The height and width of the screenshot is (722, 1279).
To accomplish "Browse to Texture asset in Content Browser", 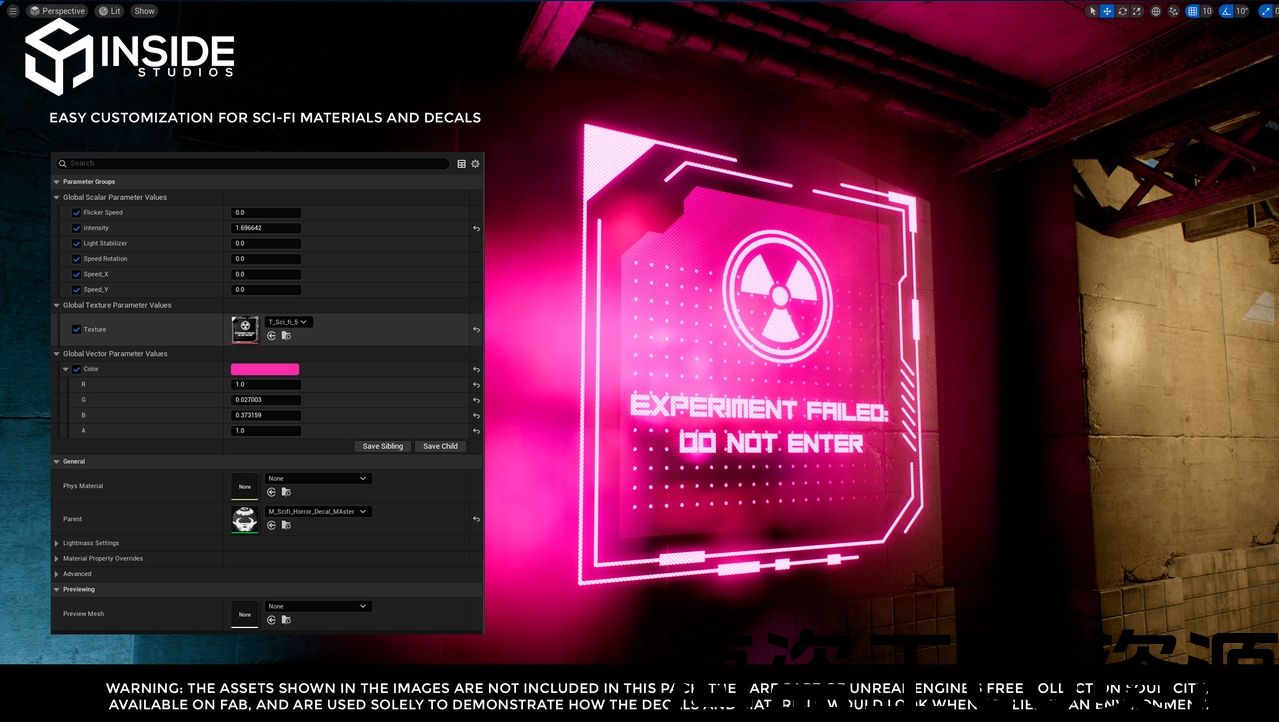I will pyautogui.click(x=286, y=336).
